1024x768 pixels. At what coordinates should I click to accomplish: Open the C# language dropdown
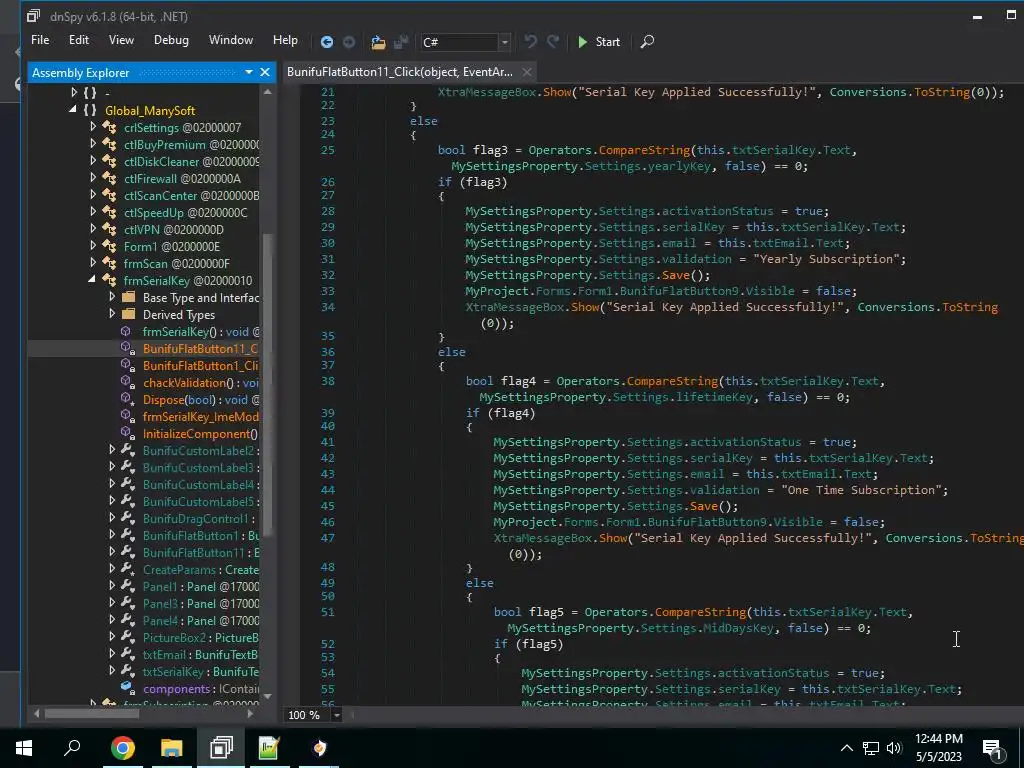click(x=504, y=42)
